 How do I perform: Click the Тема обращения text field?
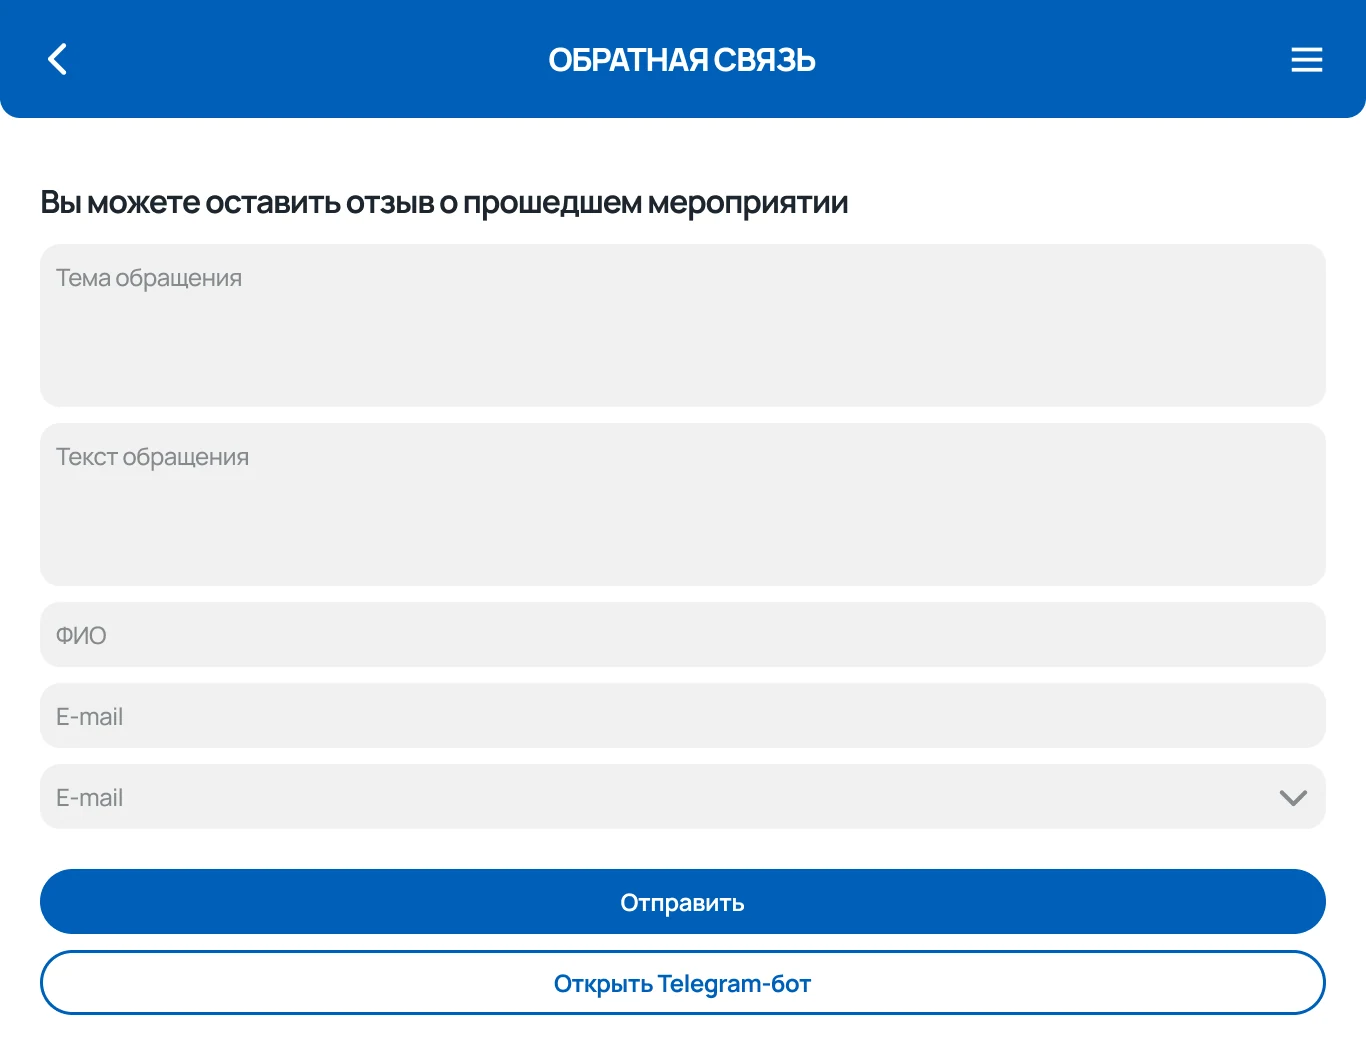pos(683,325)
